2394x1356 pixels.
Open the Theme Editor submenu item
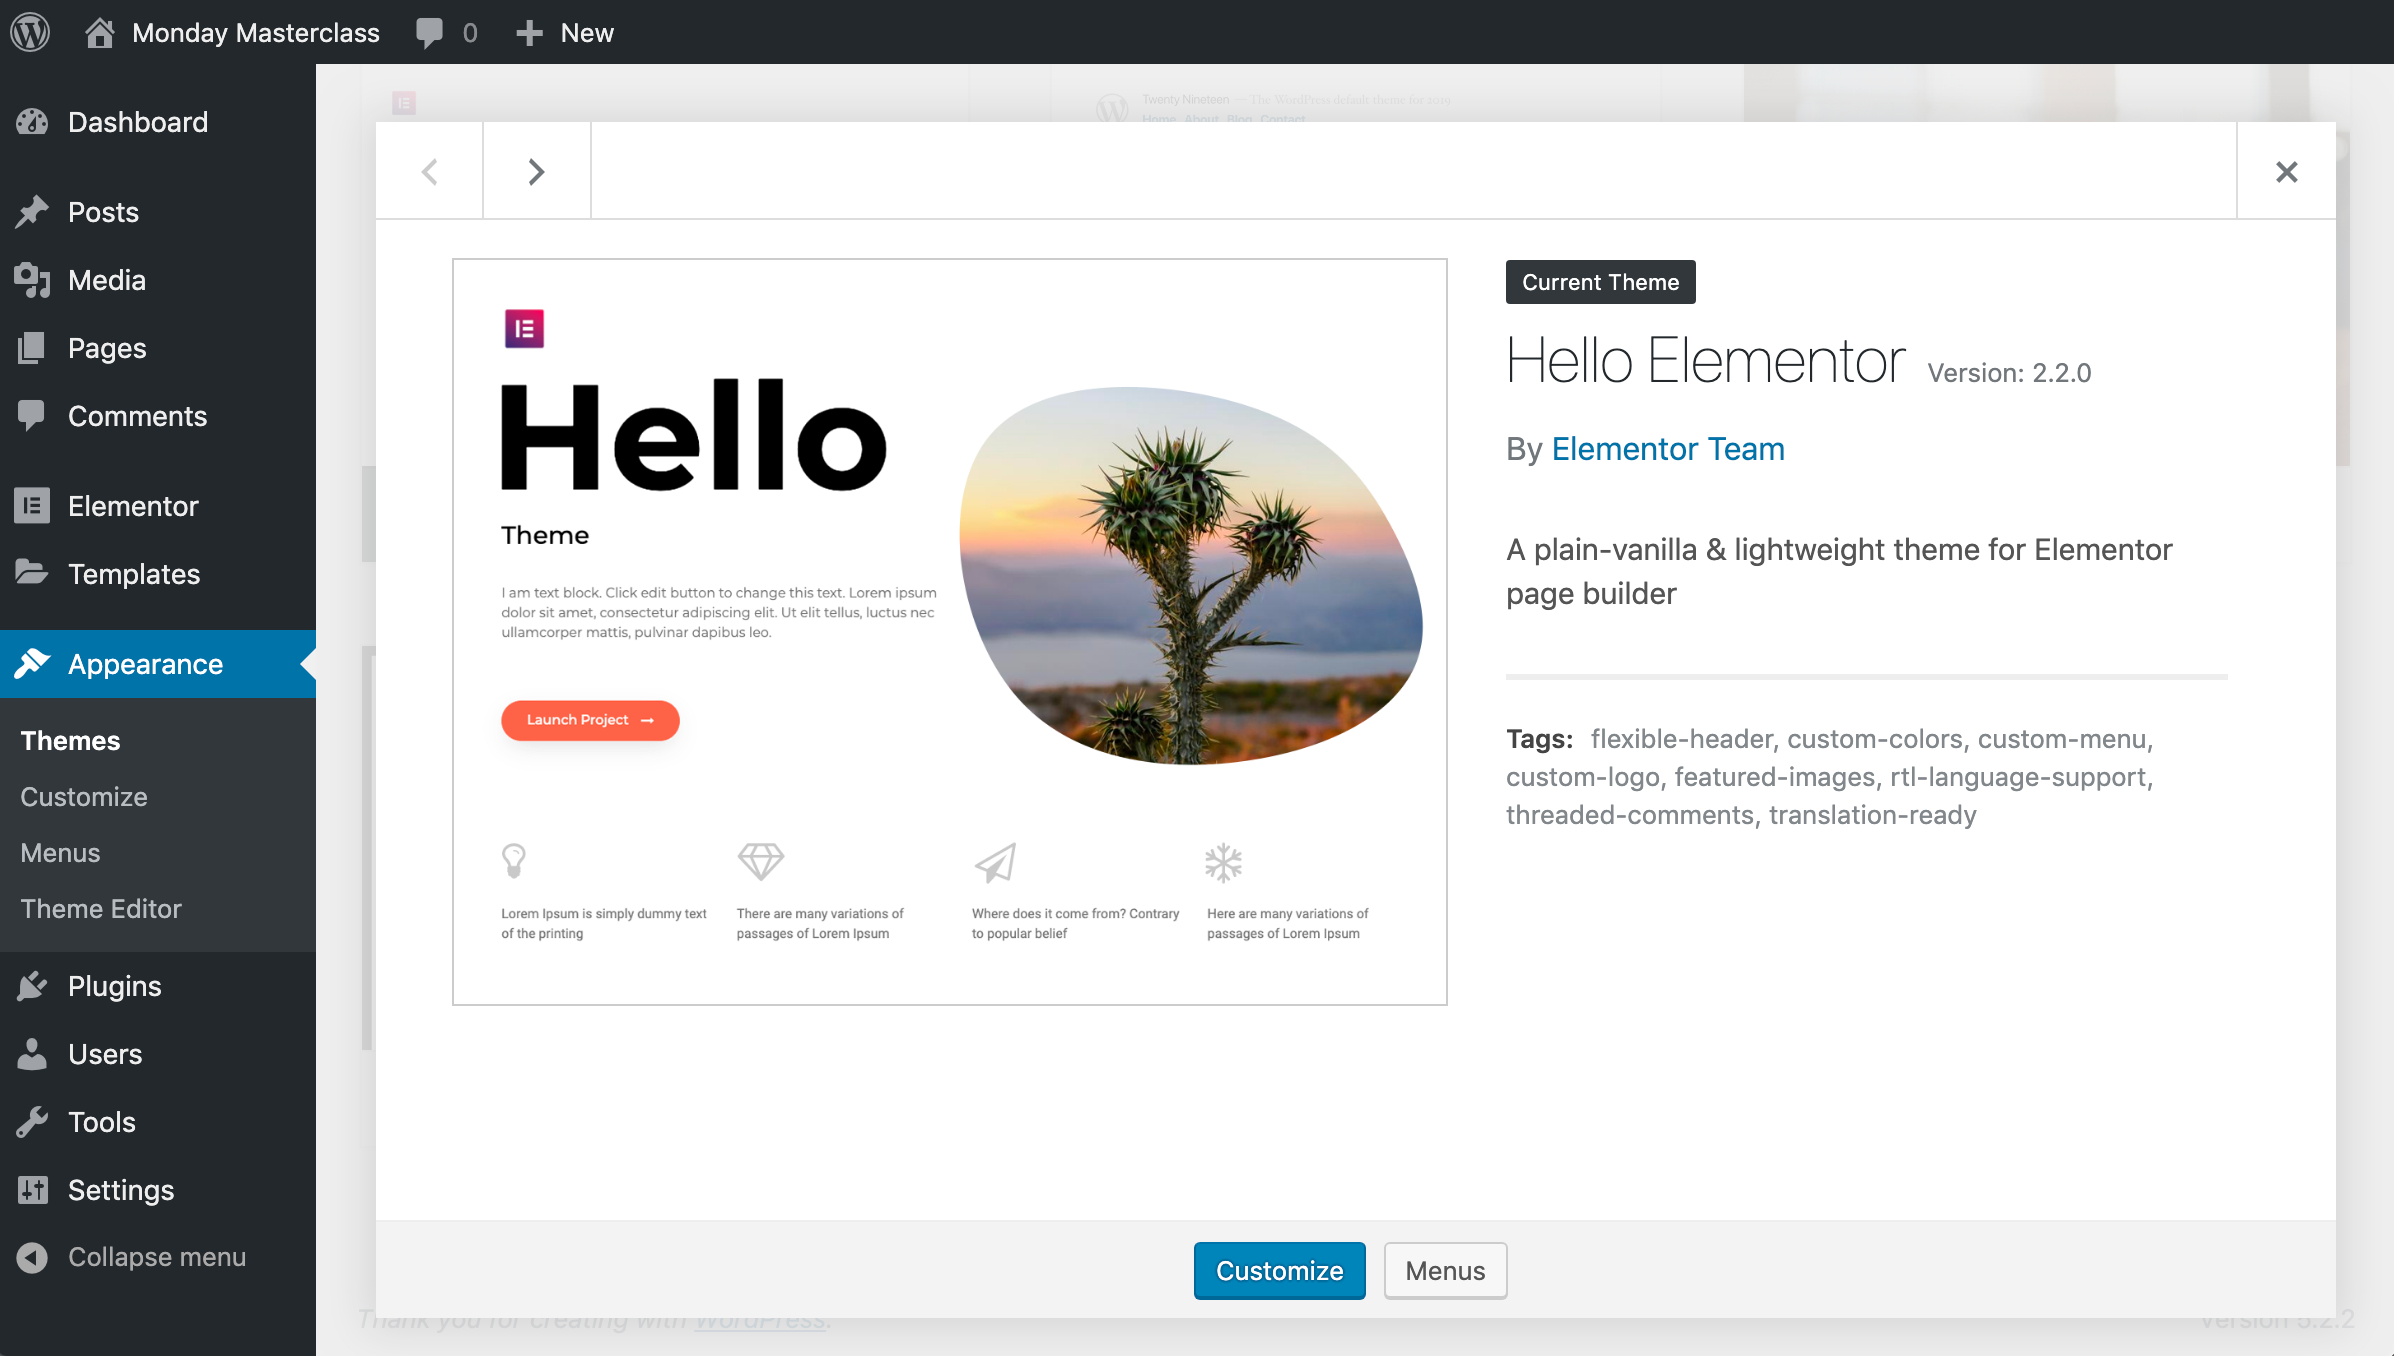click(x=101, y=909)
